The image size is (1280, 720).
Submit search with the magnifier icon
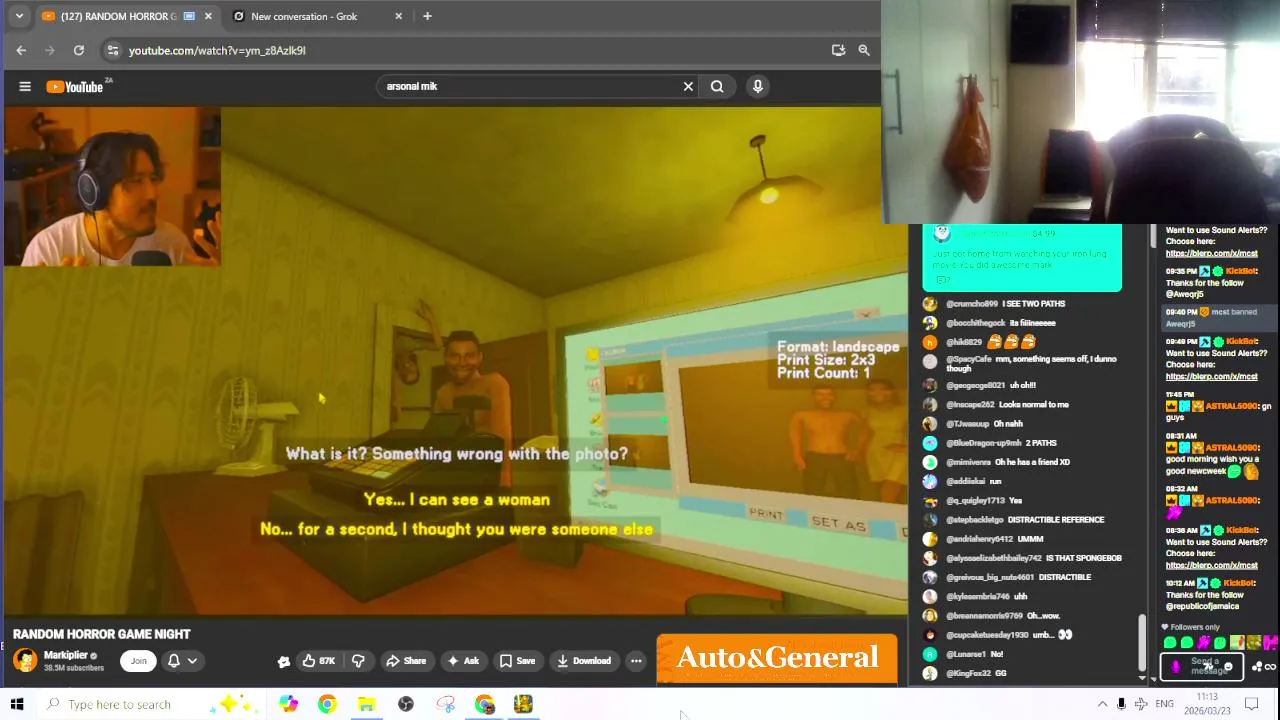coord(717,86)
